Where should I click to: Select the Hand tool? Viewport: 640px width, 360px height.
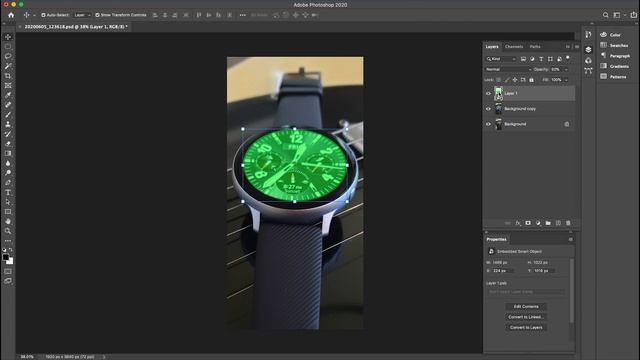(x=8, y=221)
